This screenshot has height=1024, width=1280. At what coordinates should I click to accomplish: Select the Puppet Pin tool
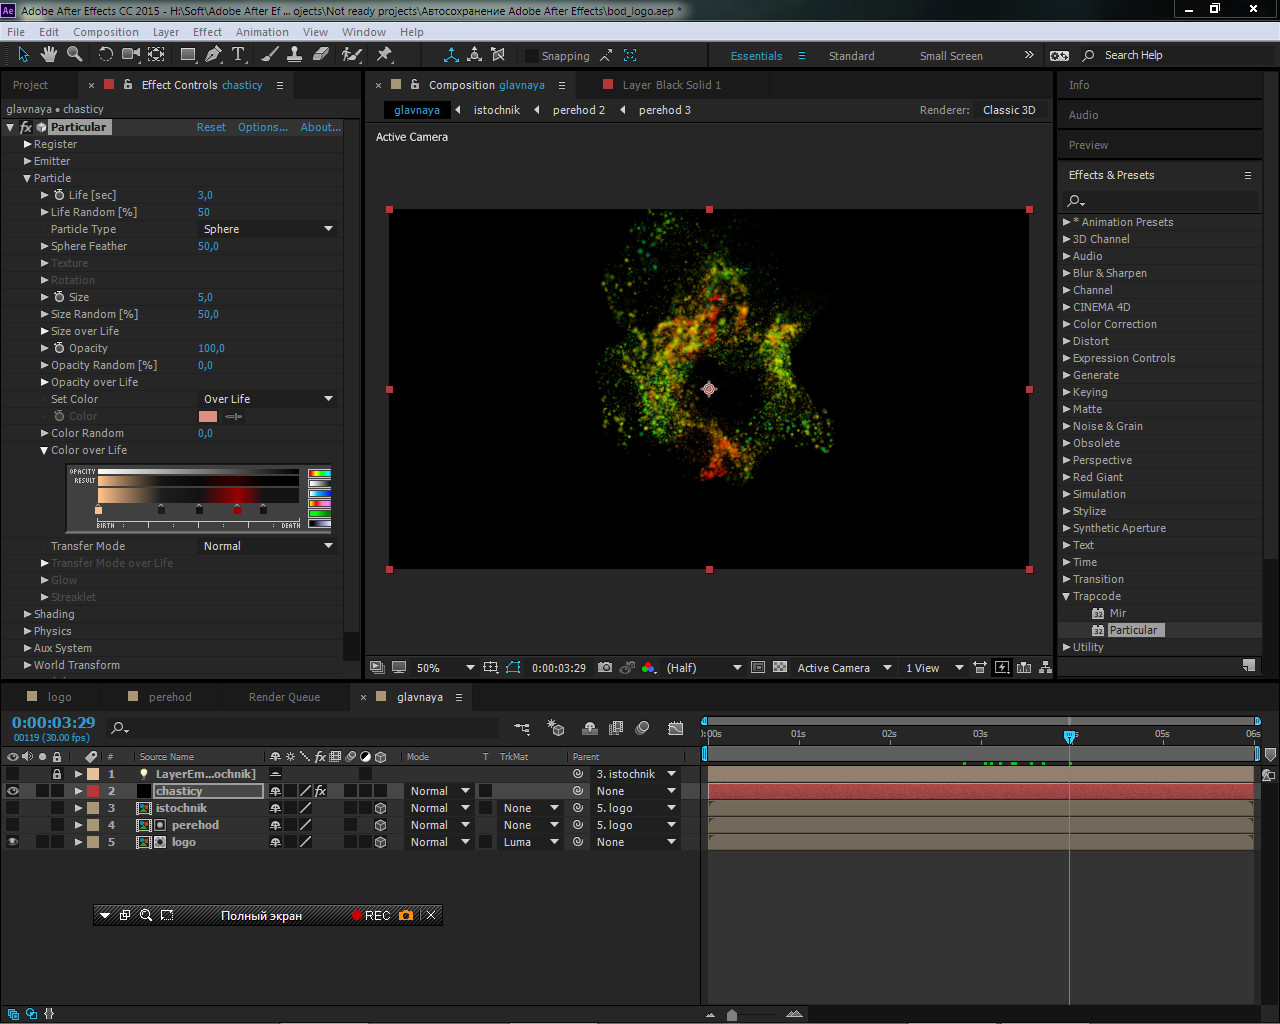(384, 55)
